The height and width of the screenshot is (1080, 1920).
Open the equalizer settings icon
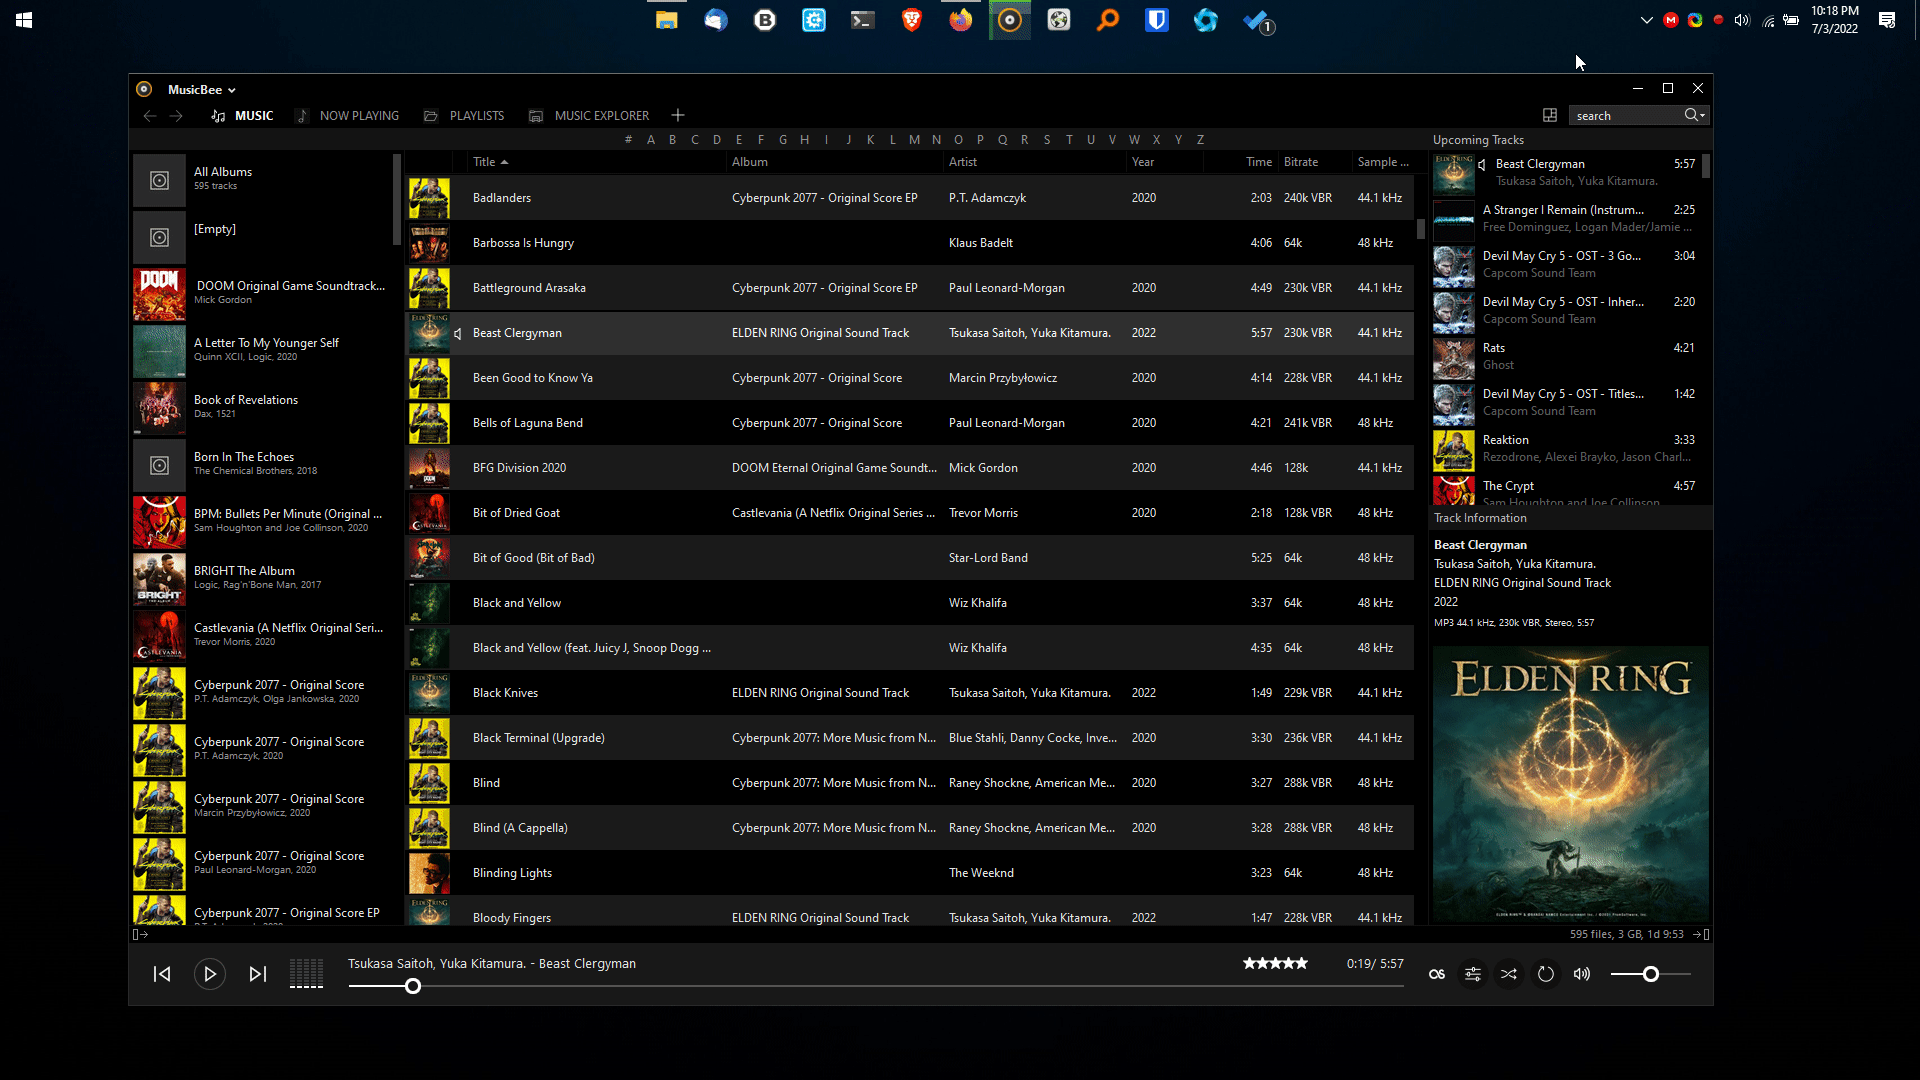[1473, 974]
